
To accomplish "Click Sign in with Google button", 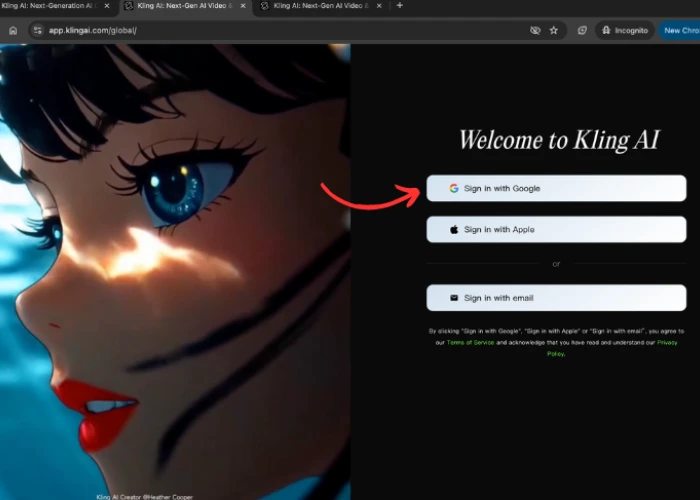I will pyautogui.click(x=556, y=188).
